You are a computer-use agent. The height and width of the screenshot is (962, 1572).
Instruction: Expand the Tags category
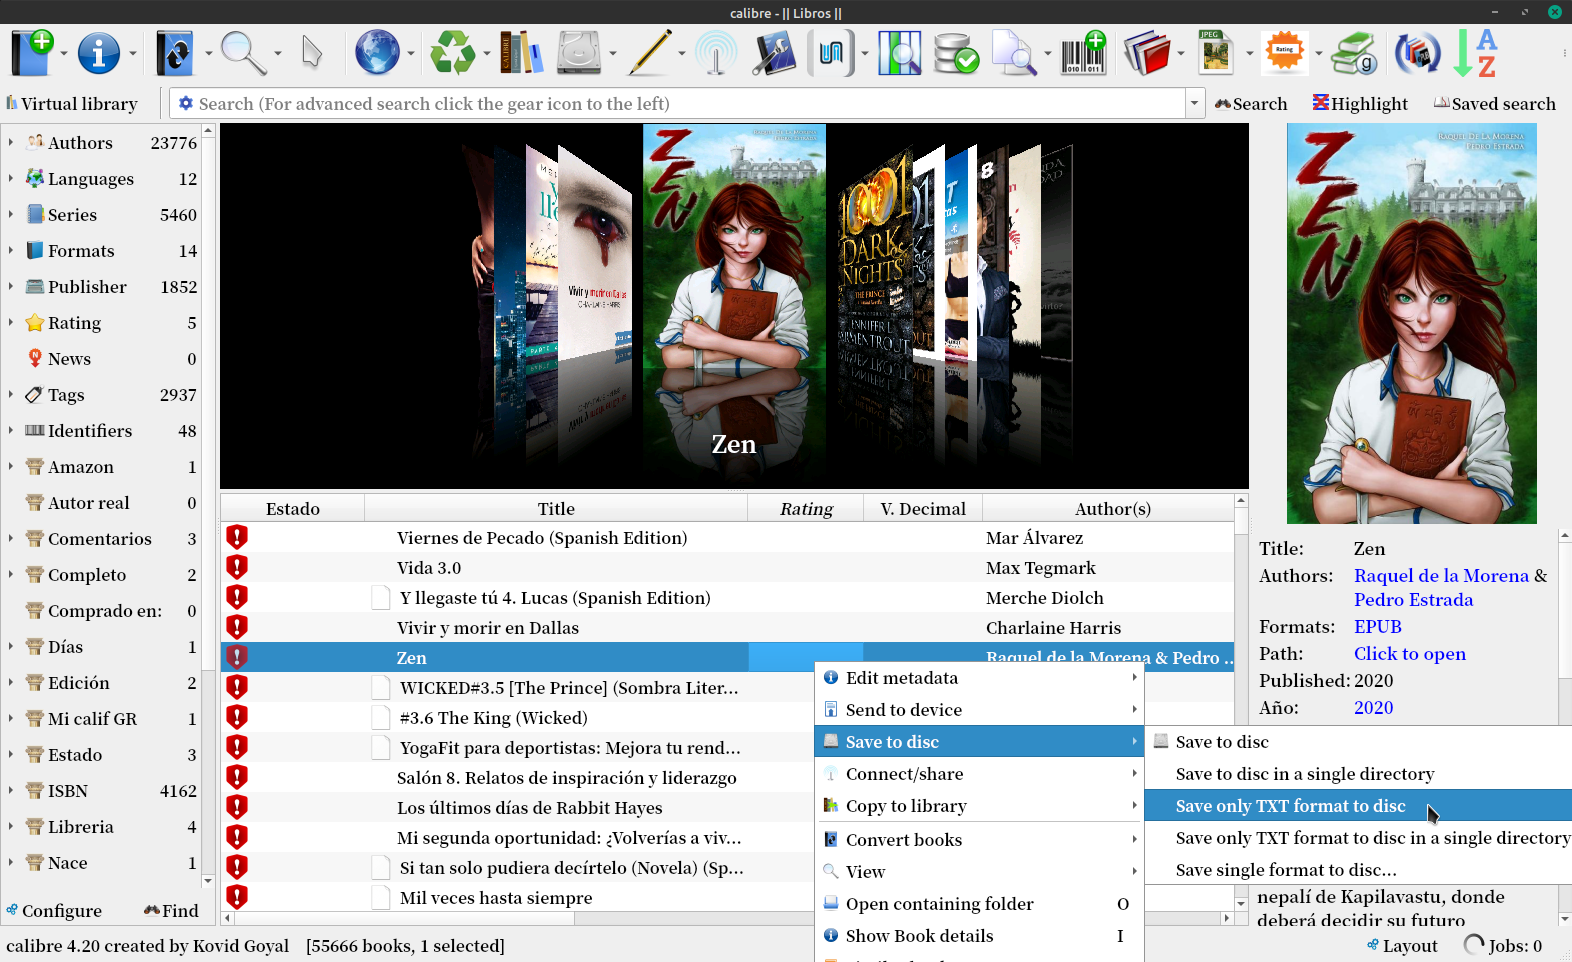11,394
